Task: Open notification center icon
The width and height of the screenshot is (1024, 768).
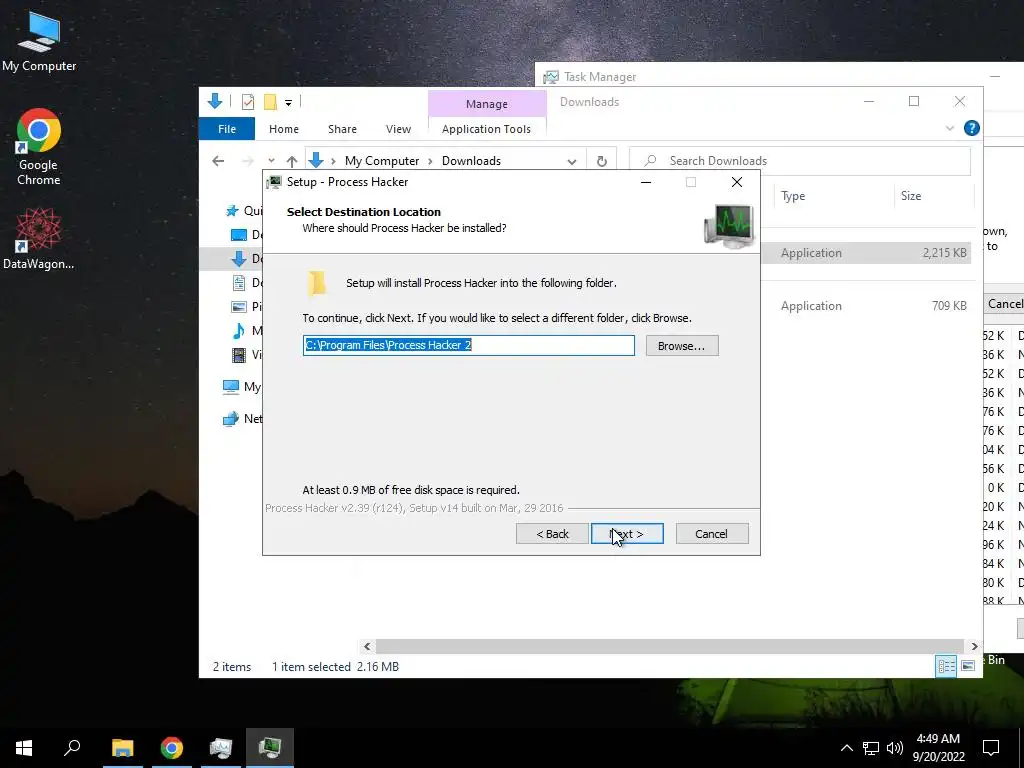Action: 991,748
